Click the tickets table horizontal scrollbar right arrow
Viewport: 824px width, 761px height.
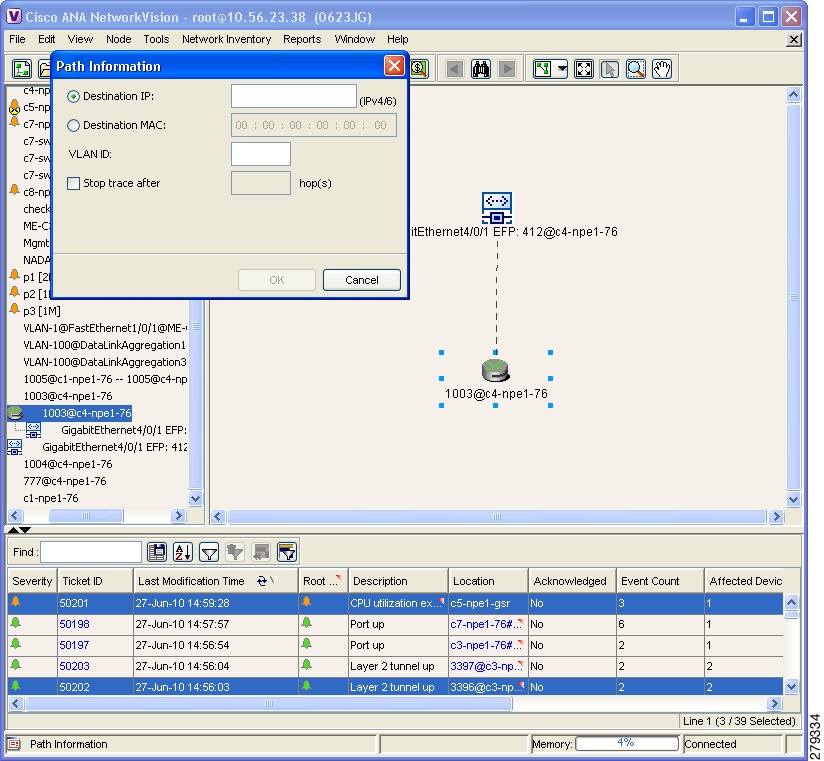[774, 703]
